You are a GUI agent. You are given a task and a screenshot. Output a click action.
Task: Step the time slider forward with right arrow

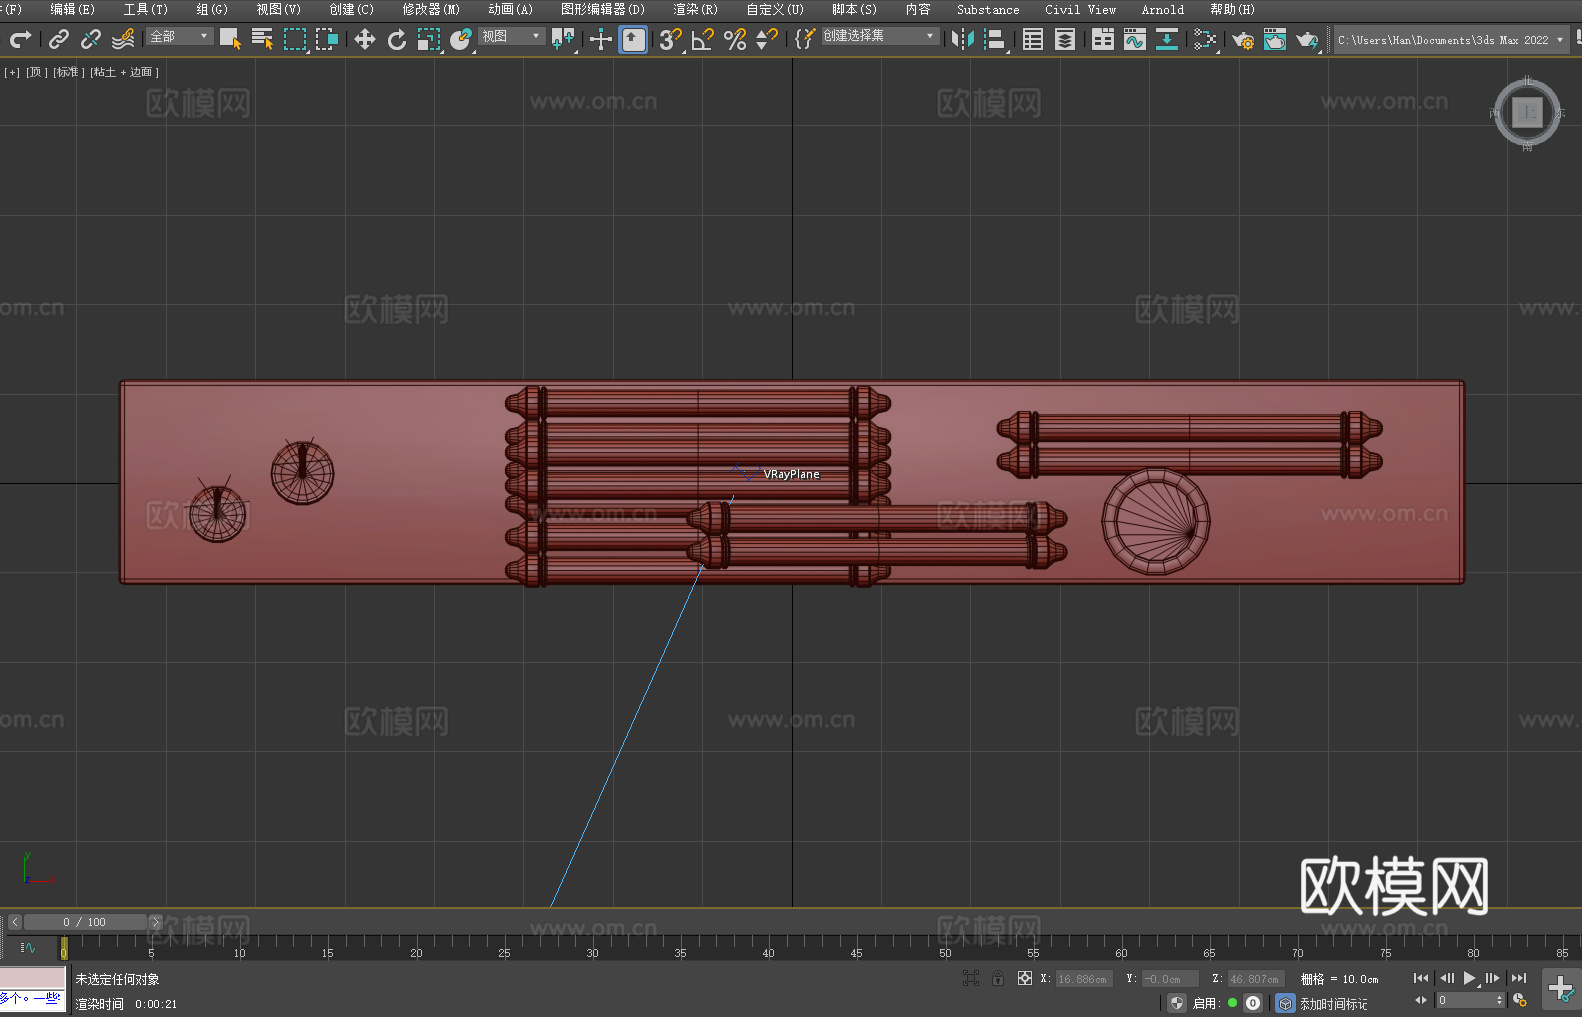click(155, 922)
